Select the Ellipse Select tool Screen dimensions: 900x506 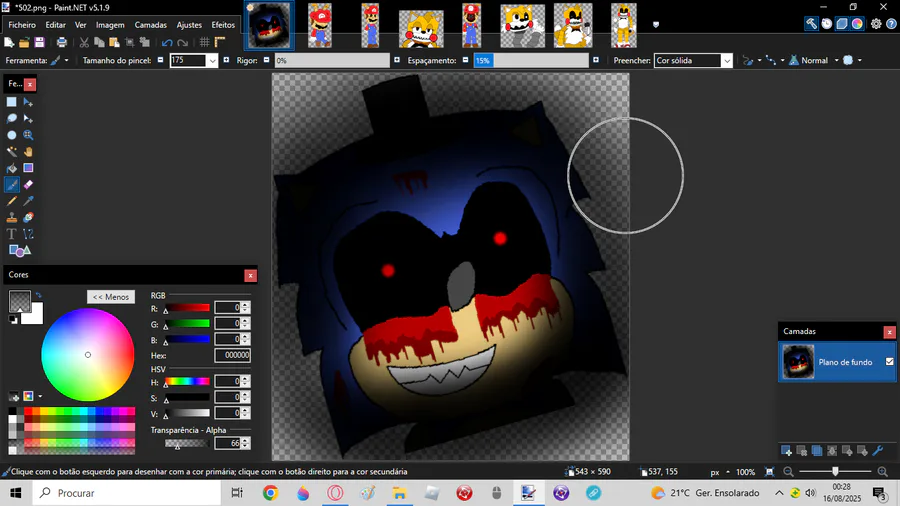pos(11,135)
